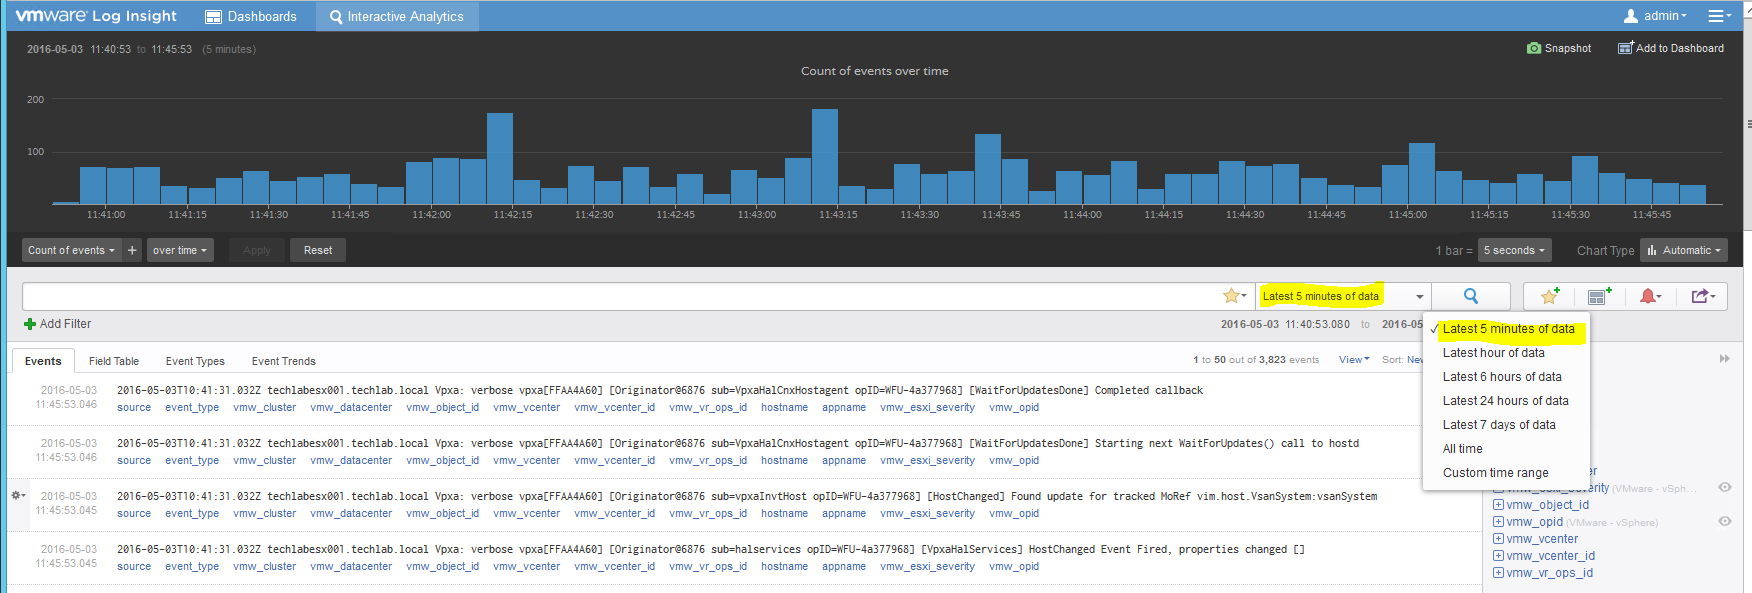Click the 'Count of events over time' chart title

coord(875,71)
